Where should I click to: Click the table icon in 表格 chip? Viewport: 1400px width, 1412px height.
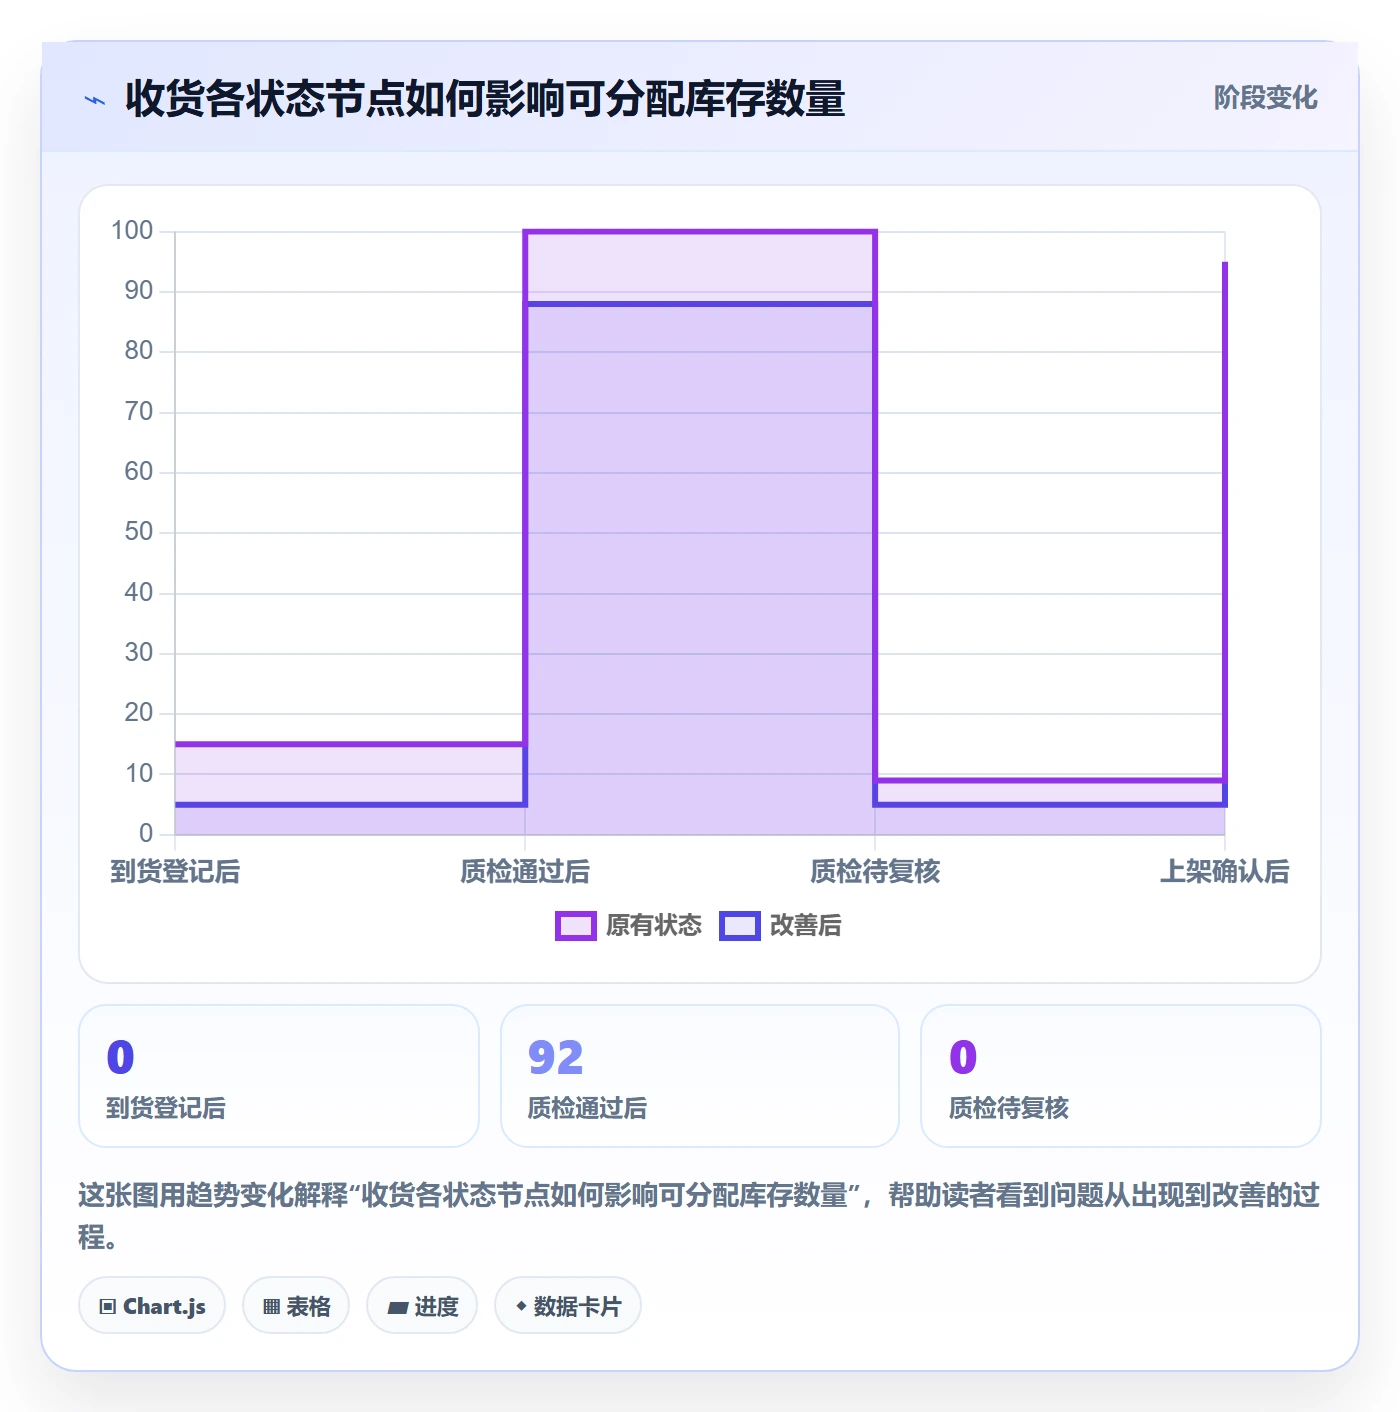click(x=271, y=1307)
